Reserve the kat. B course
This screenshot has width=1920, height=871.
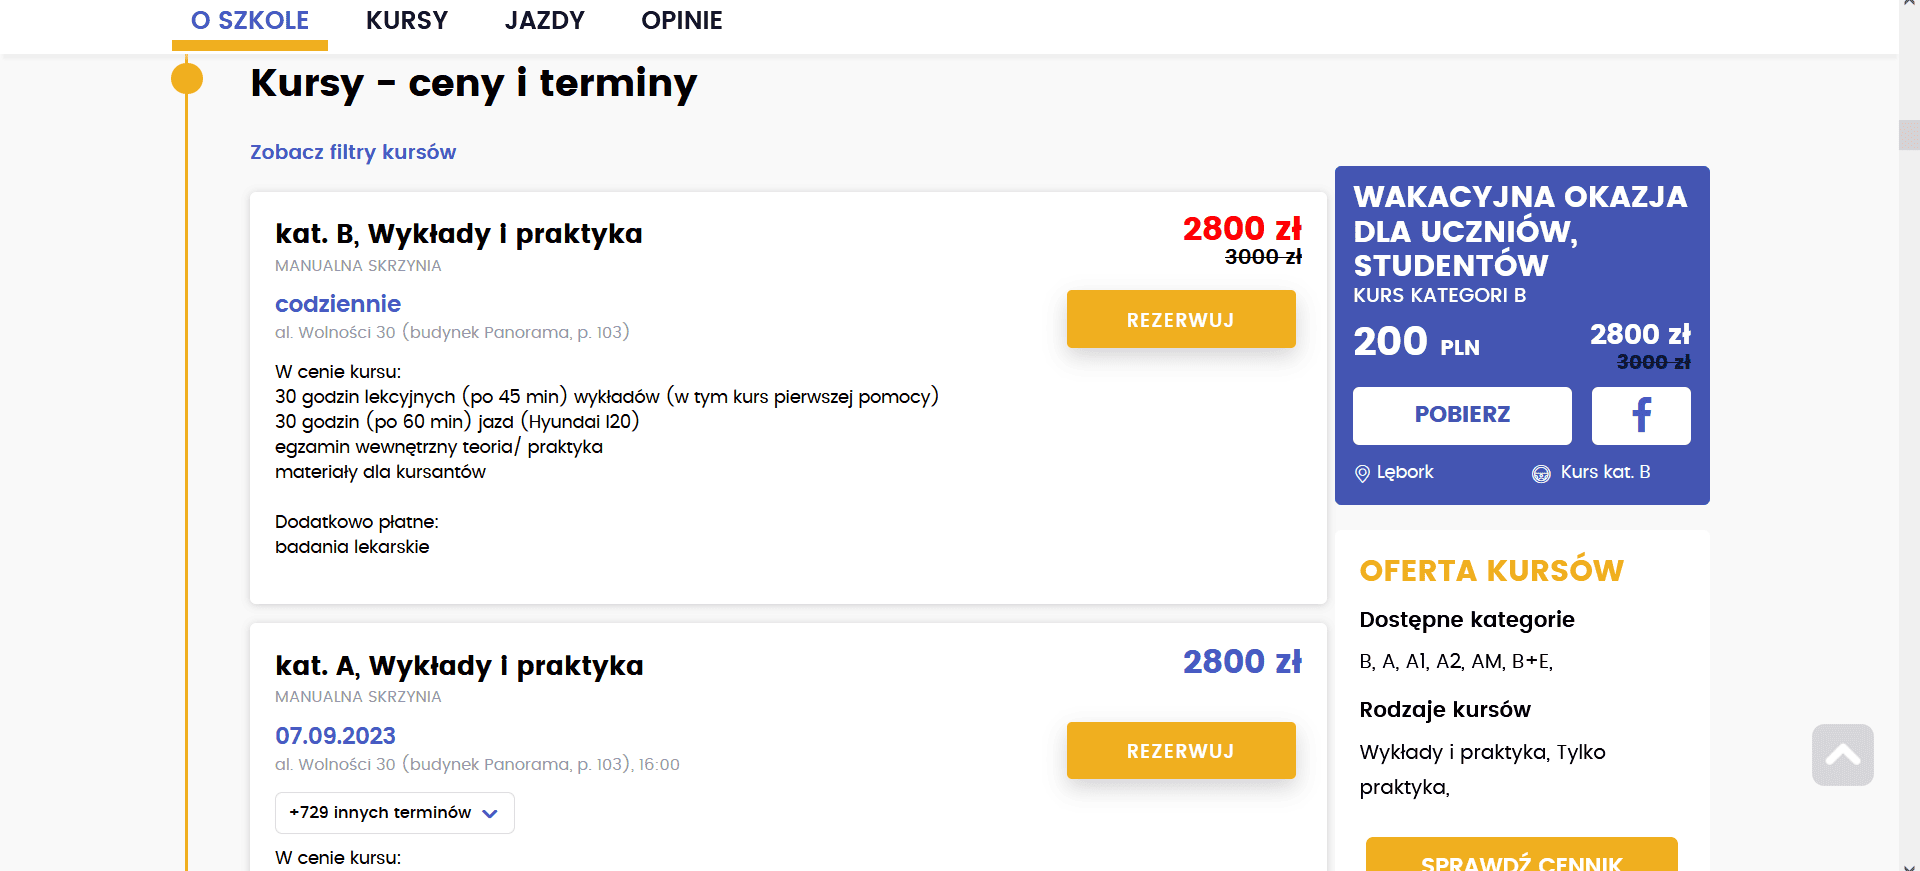coord(1180,319)
